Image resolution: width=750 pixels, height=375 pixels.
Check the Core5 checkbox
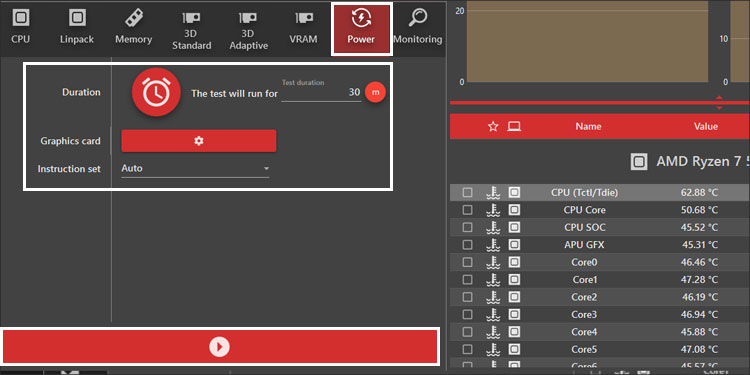pos(467,349)
